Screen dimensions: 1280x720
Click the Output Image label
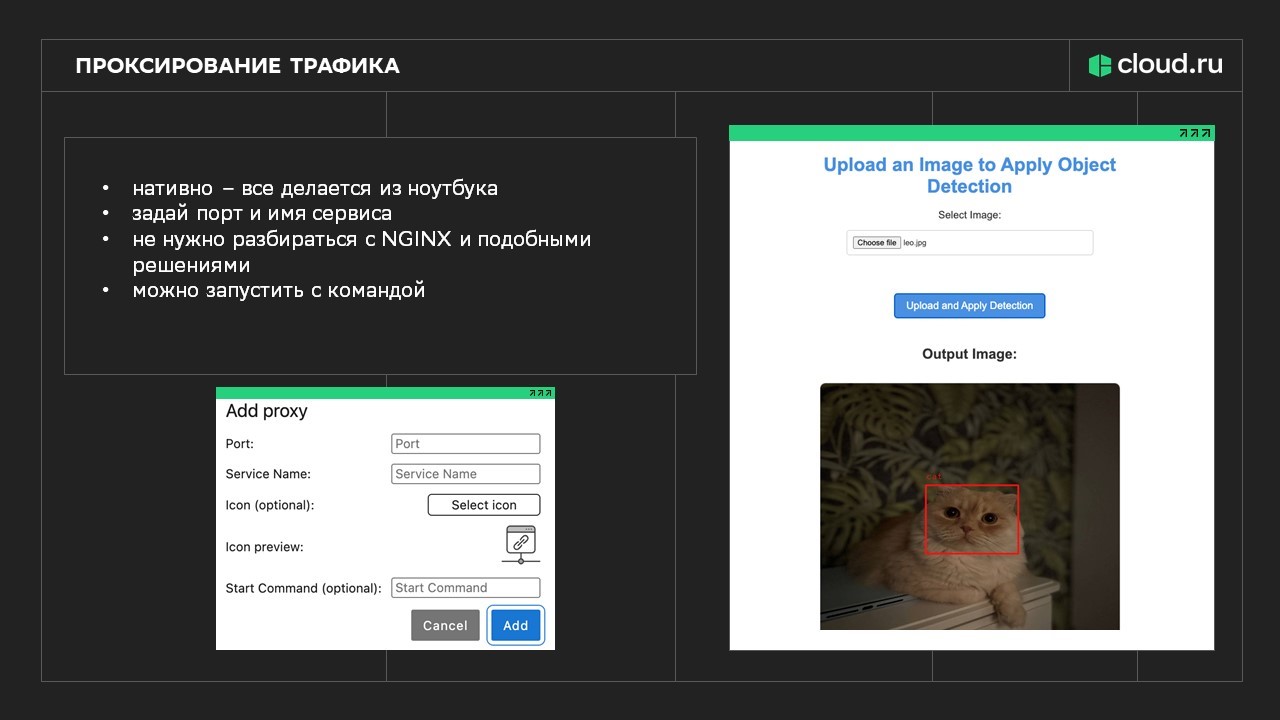968,353
